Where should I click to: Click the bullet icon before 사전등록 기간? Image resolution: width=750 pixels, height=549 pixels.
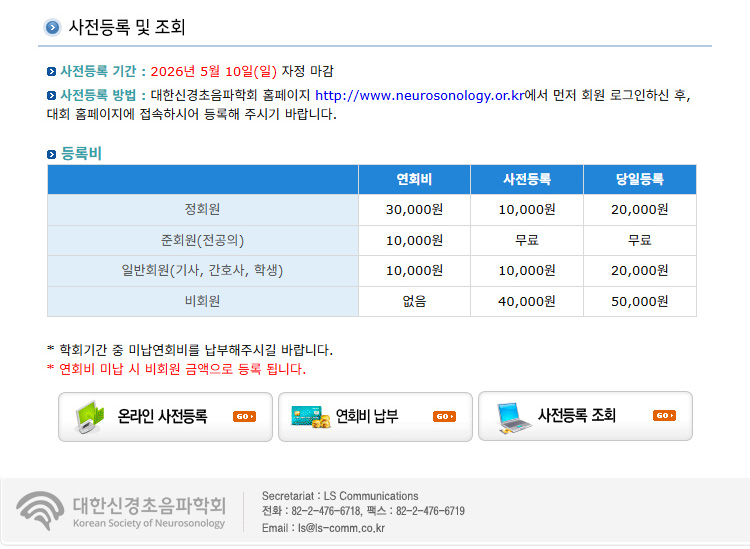point(52,72)
